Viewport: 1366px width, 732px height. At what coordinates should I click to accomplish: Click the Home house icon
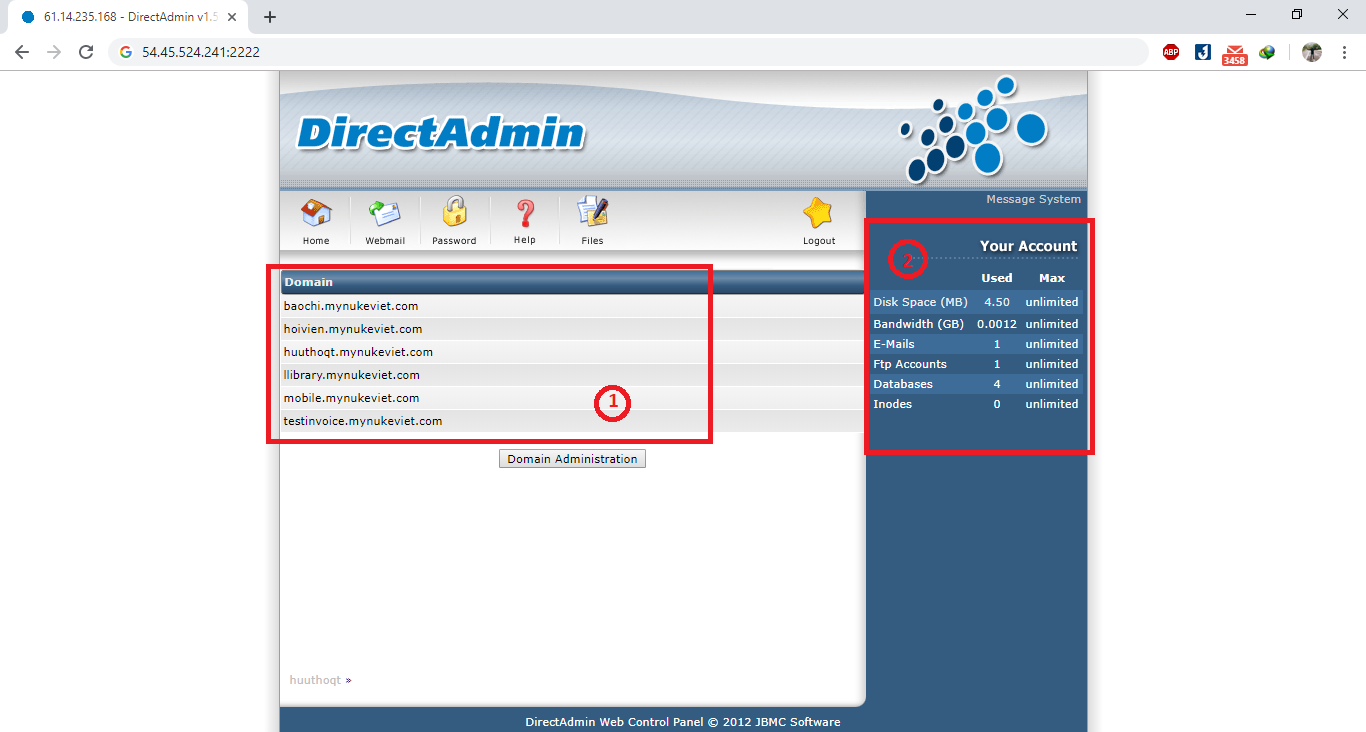316,214
